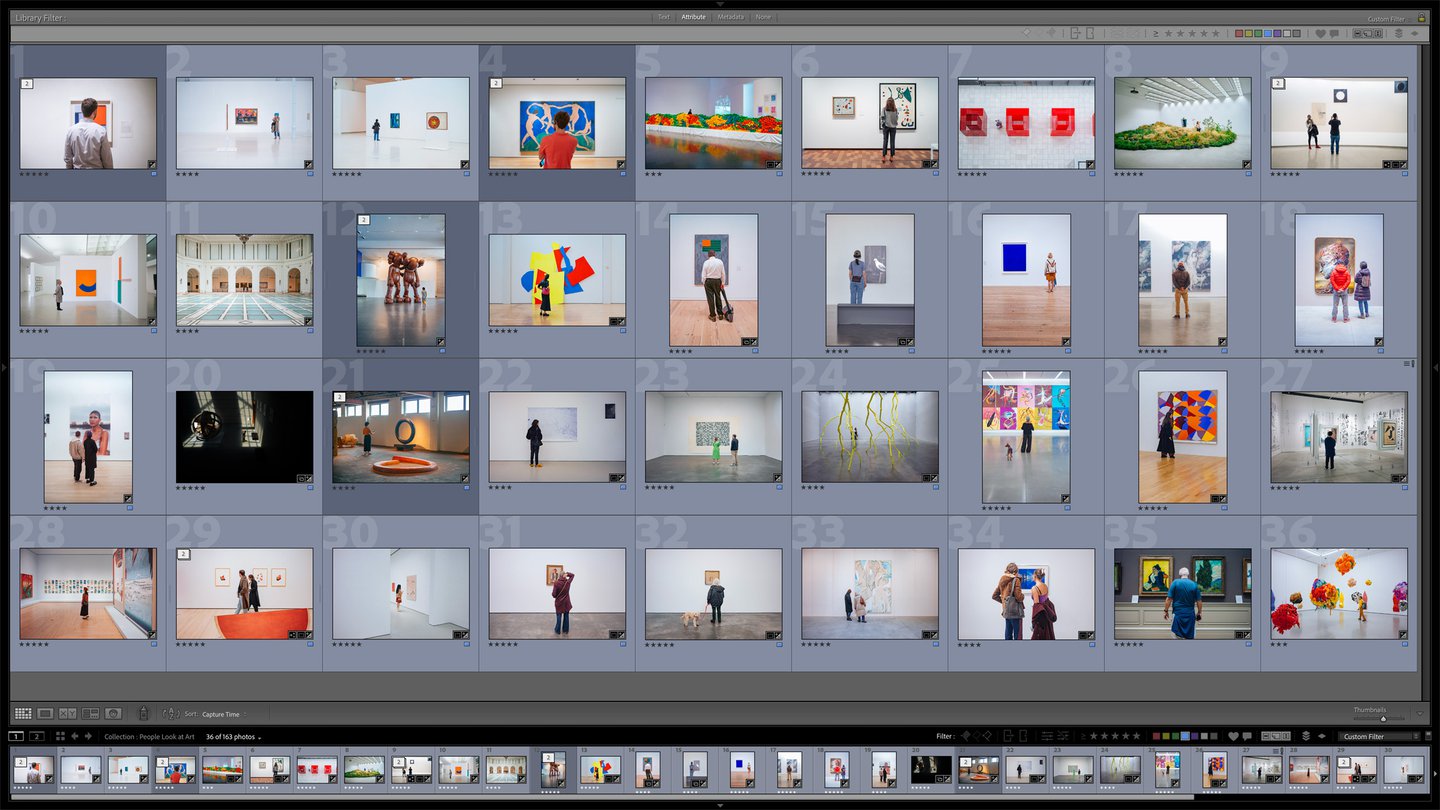The width and height of the screenshot is (1440, 810).
Task: Open second window display button 2
Action: [37, 736]
